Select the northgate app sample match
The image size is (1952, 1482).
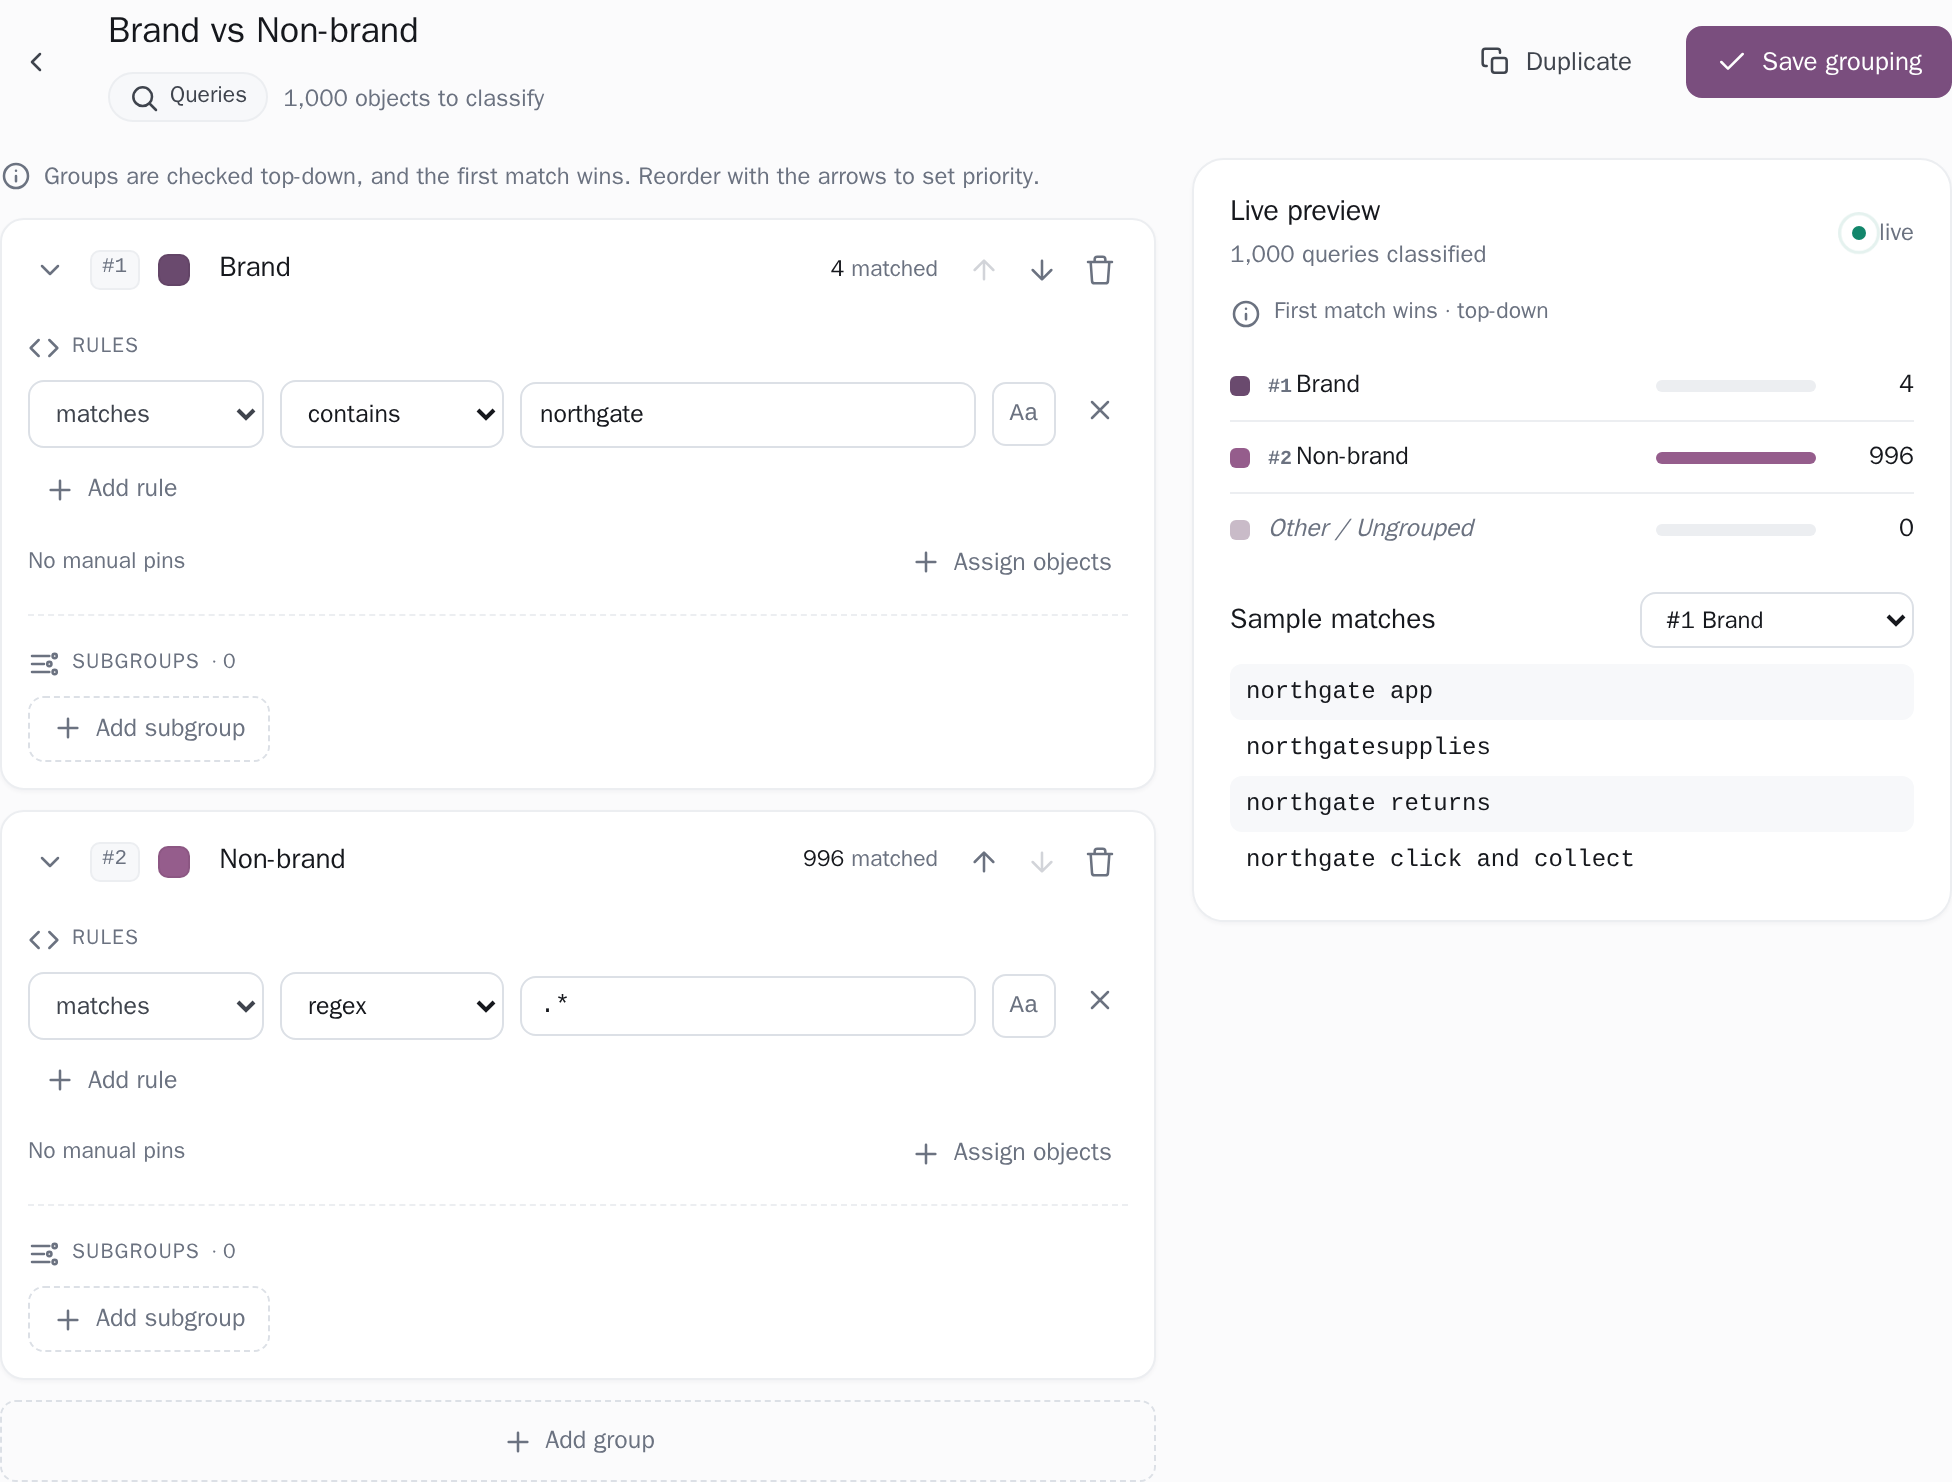pyautogui.click(x=1572, y=691)
